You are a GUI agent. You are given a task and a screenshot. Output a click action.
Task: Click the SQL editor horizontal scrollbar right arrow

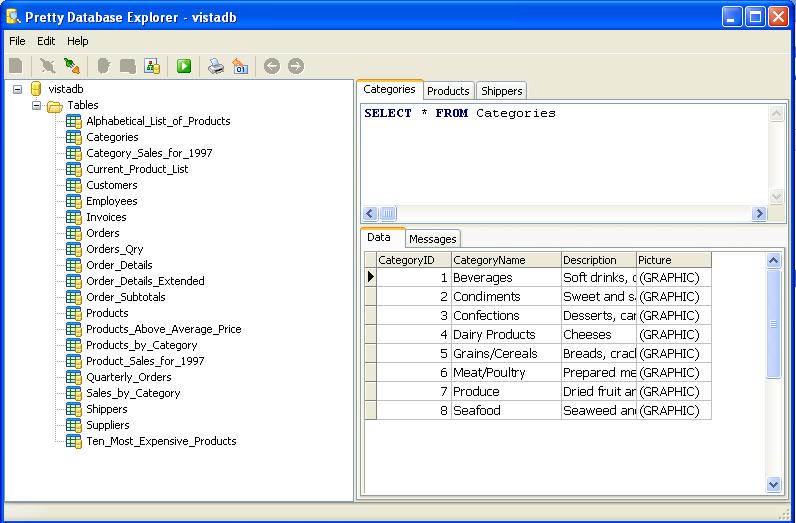(759, 213)
